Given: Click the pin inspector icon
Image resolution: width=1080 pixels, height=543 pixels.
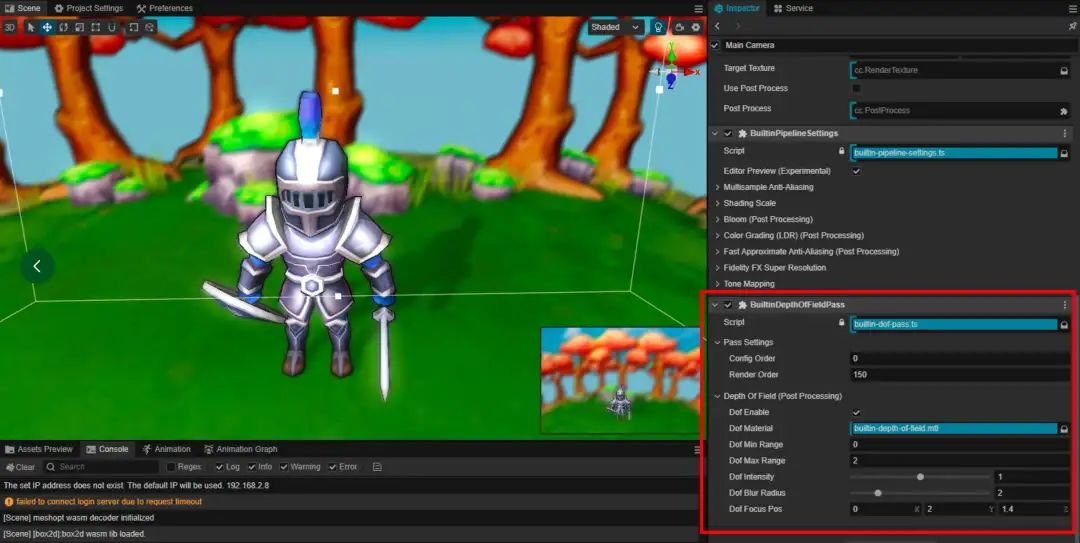Looking at the screenshot, I should coord(1072,26).
